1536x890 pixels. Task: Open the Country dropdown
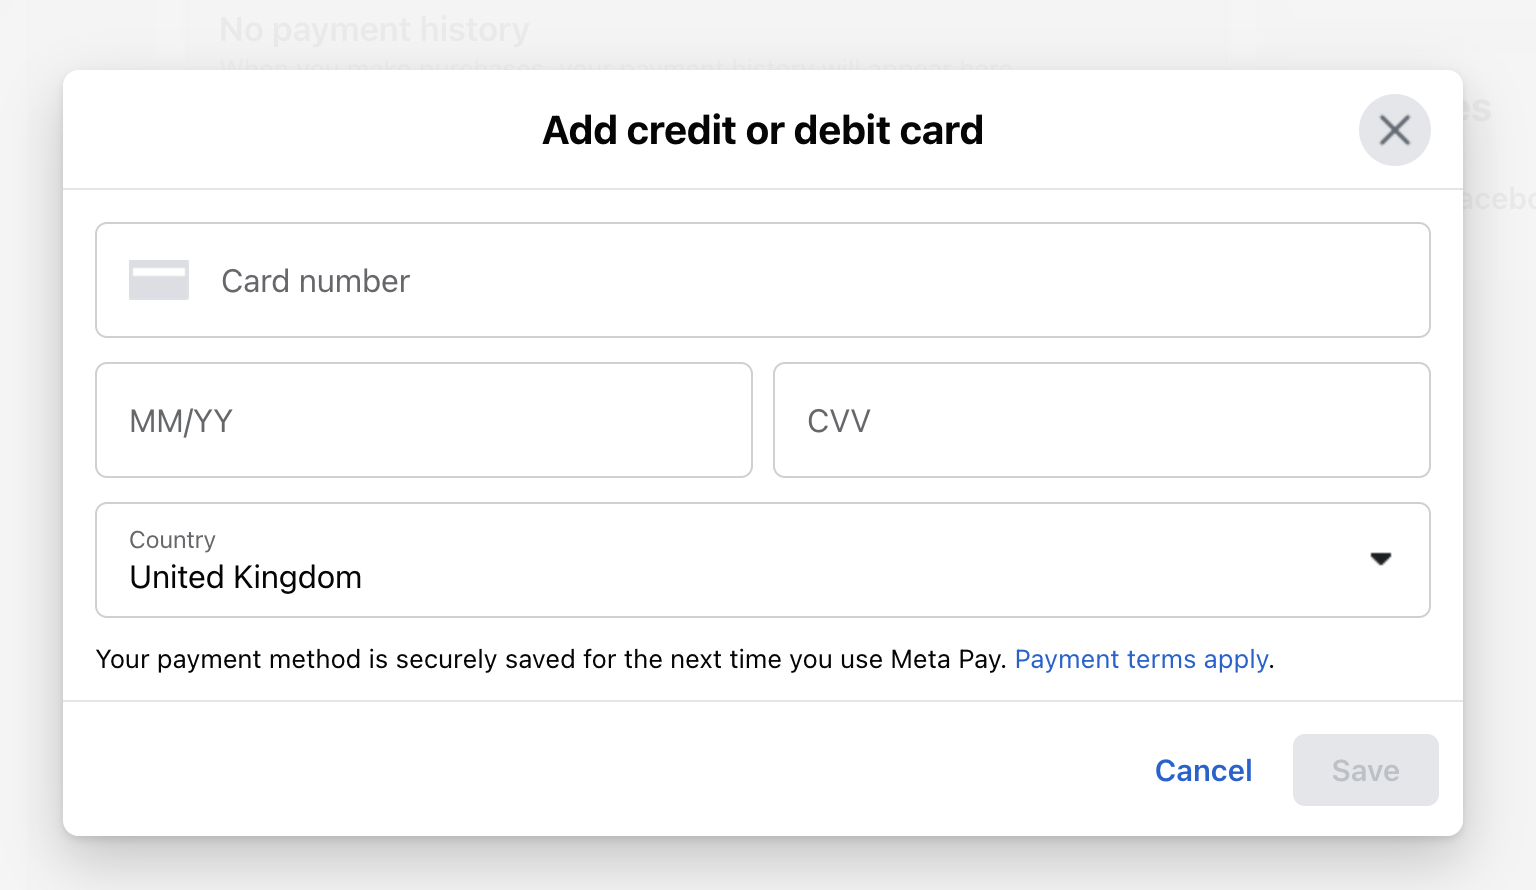[762, 560]
